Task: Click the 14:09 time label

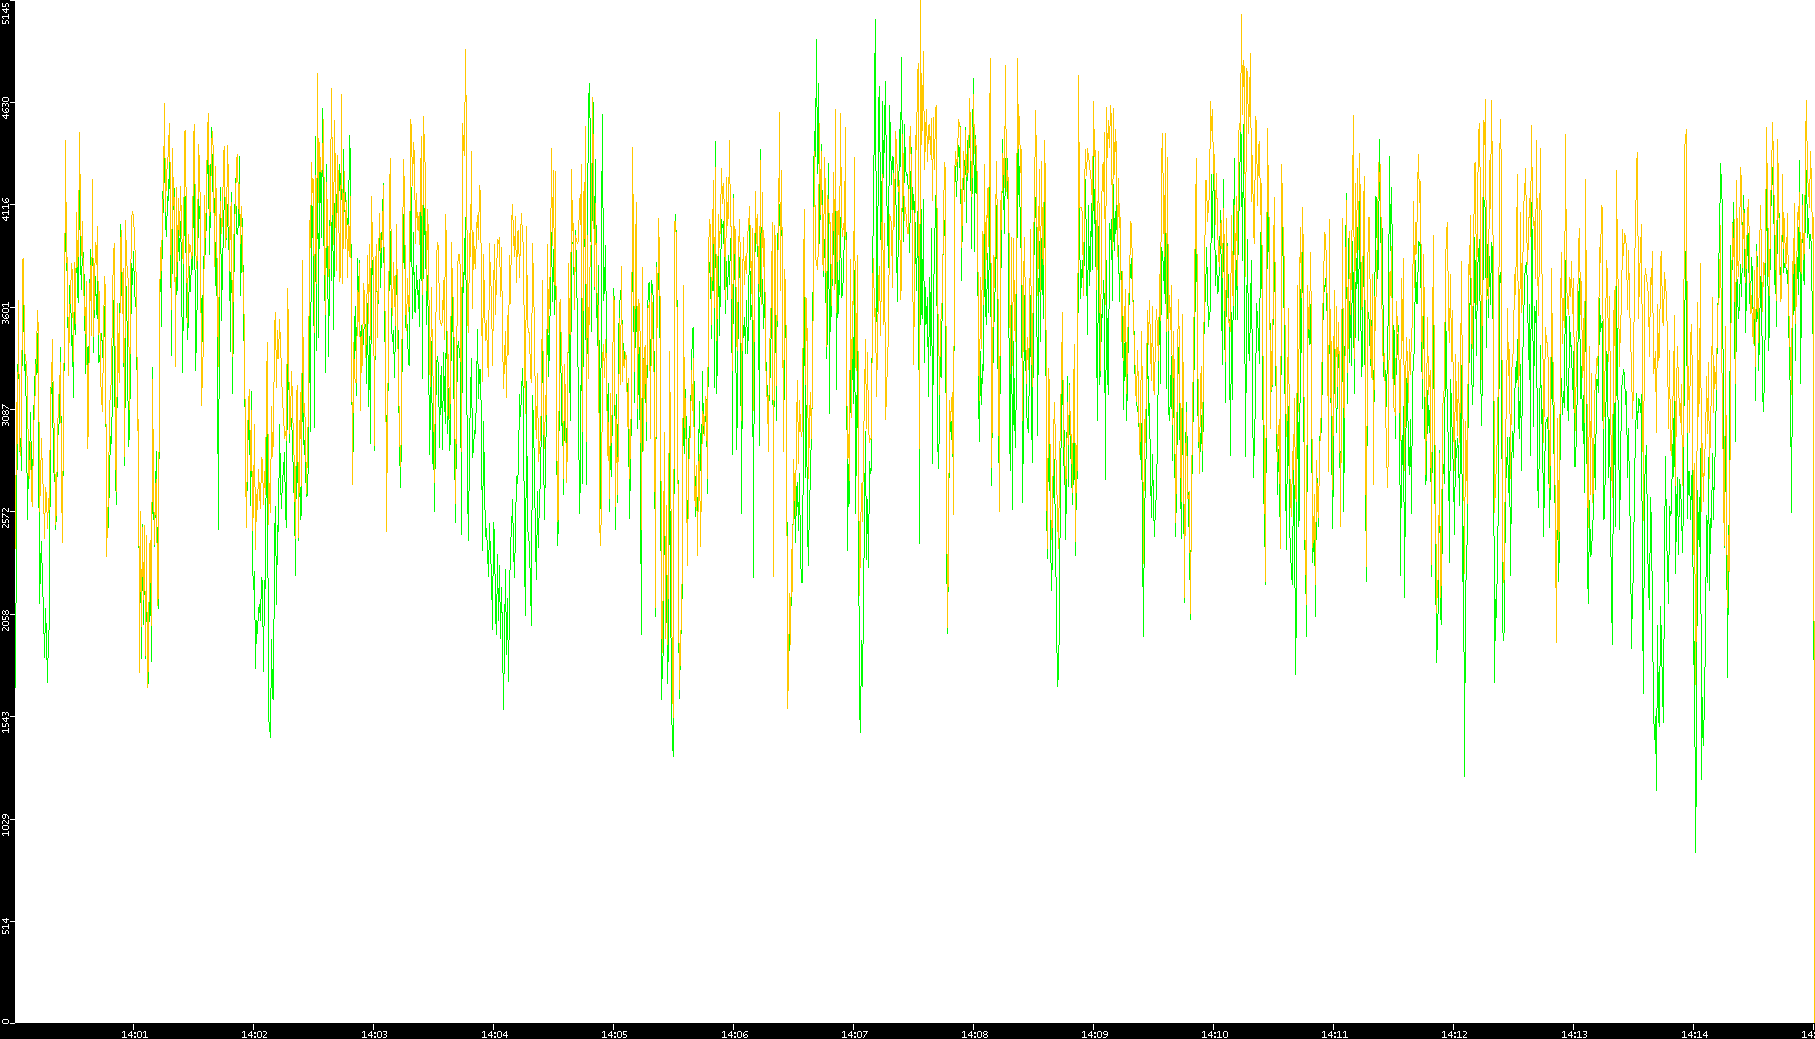Action: tap(1094, 1034)
